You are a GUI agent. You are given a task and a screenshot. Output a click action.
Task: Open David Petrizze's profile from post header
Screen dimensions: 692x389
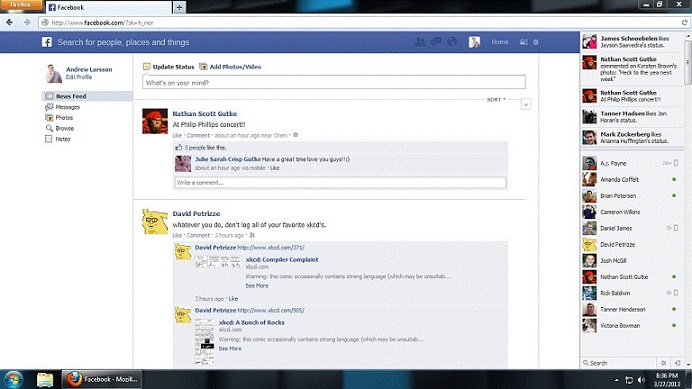click(196, 213)
